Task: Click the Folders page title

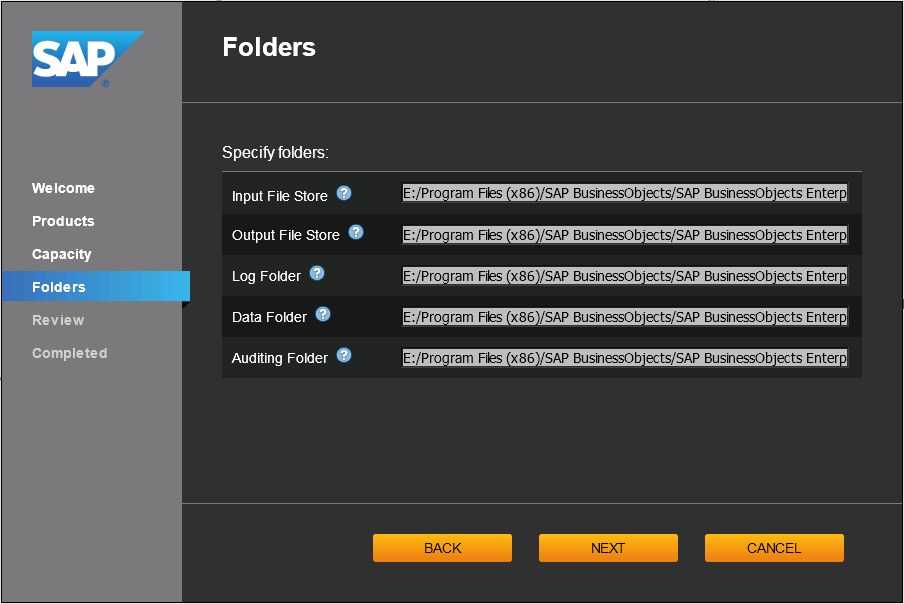Action: (x=269, y=47)
